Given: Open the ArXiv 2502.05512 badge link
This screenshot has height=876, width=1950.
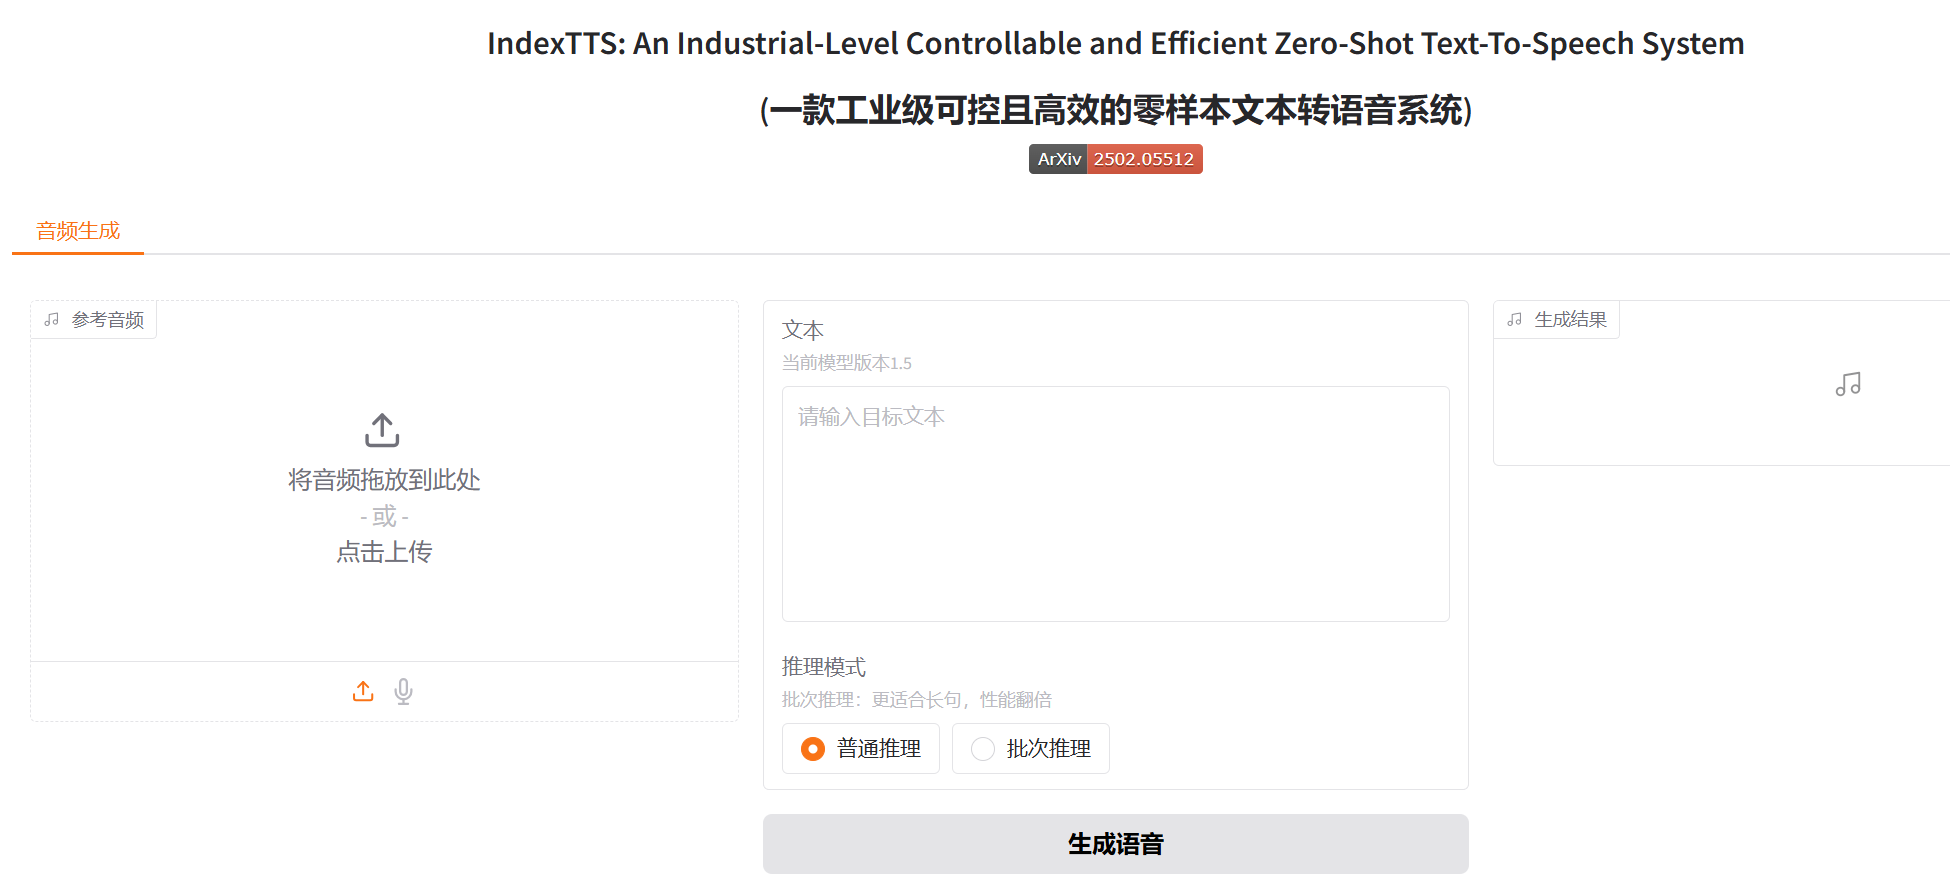Looking at the screenshot, I should 1115,159.
